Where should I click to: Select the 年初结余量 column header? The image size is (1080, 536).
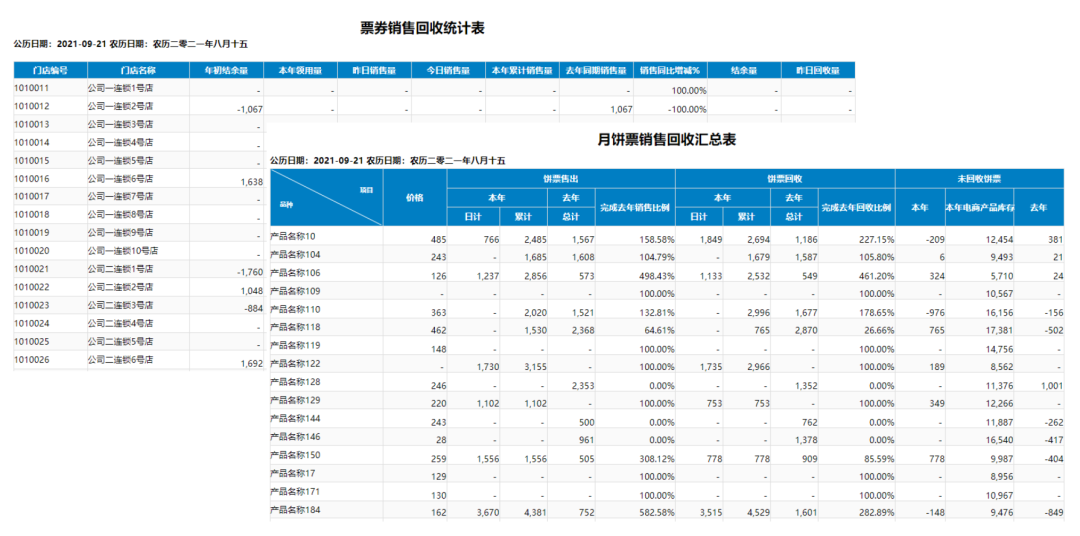(x=226, y=71)
